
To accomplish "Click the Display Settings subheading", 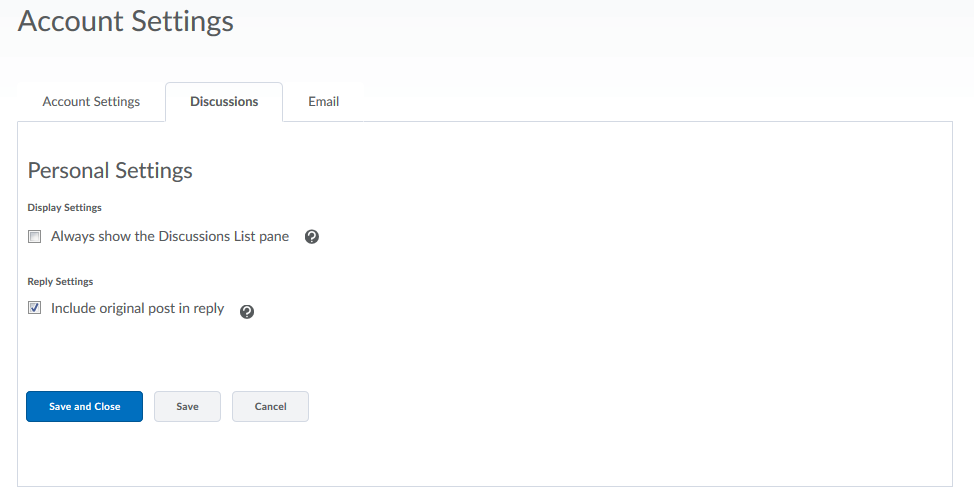I will [65, 208].
